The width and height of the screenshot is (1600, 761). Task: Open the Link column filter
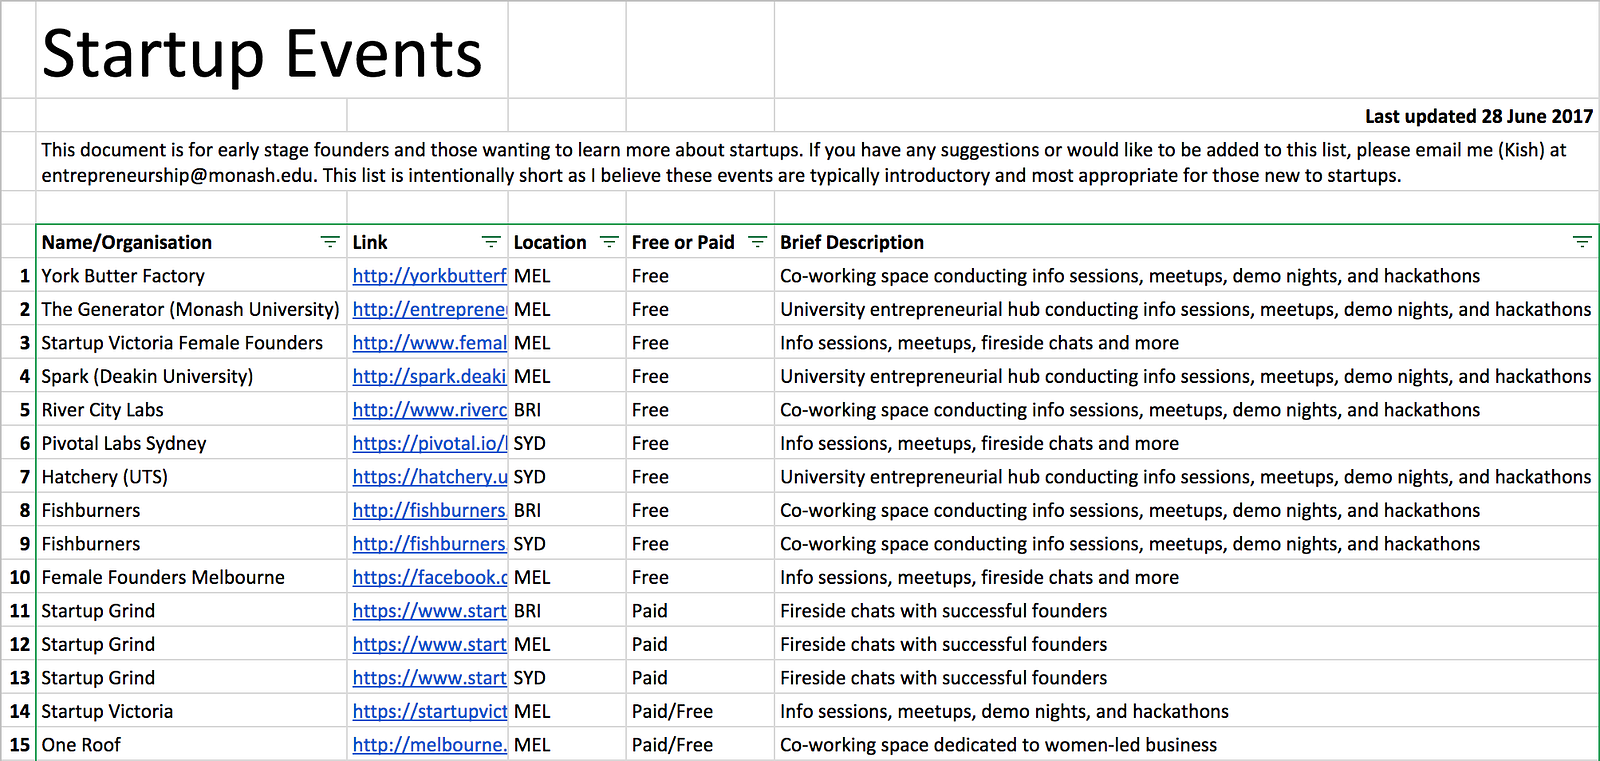[490, 242]
